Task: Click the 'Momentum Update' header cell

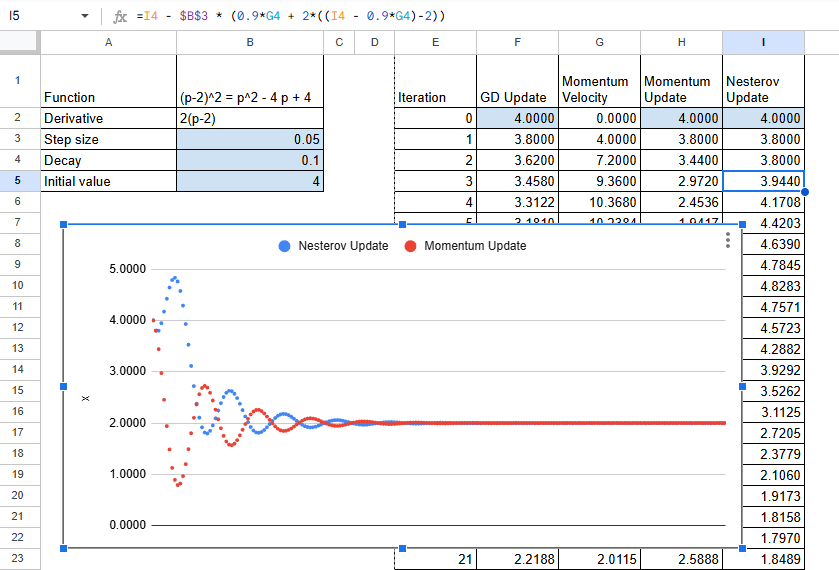Action: tap(682, 81)
